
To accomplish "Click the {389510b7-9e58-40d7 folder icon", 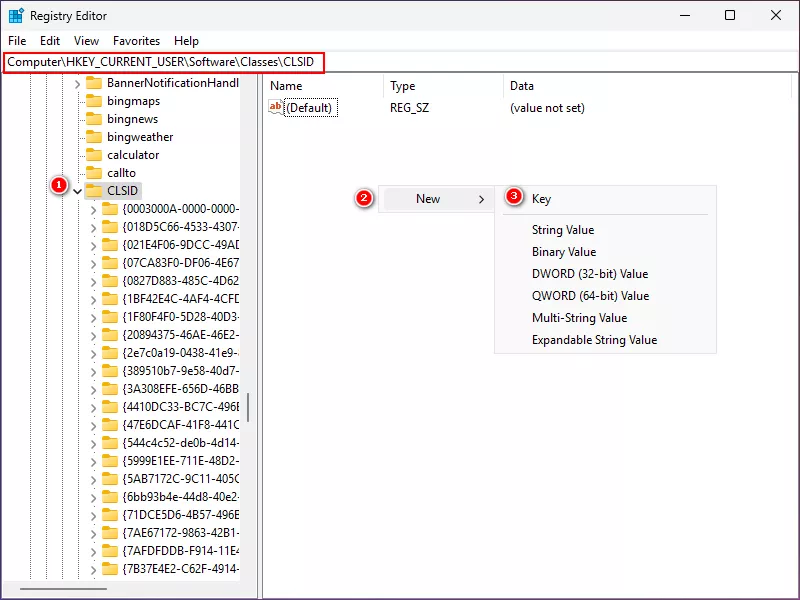I will pyautogui.click(x=110, y=370).
